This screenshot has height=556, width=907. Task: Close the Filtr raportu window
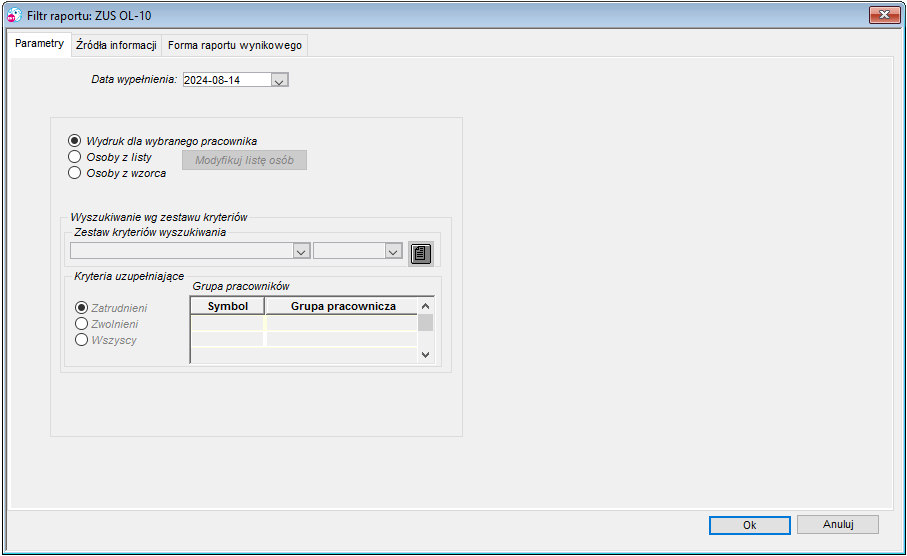pos(884,15)
